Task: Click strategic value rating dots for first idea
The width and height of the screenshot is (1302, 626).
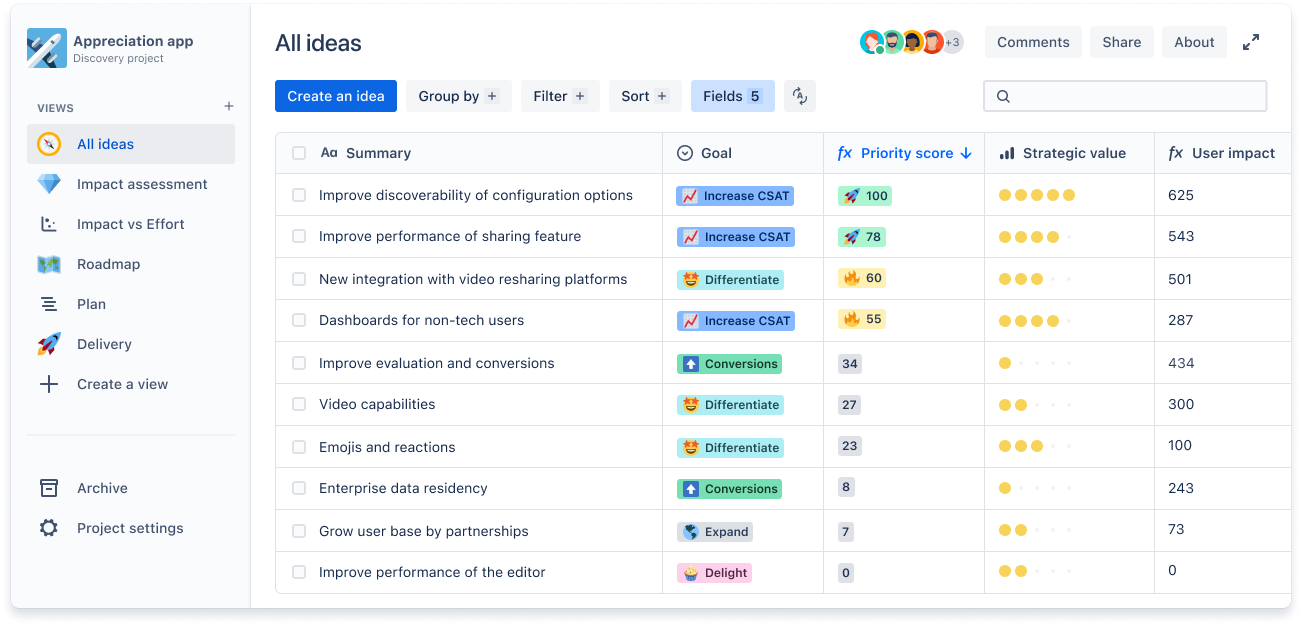Action: (1036, 195)
